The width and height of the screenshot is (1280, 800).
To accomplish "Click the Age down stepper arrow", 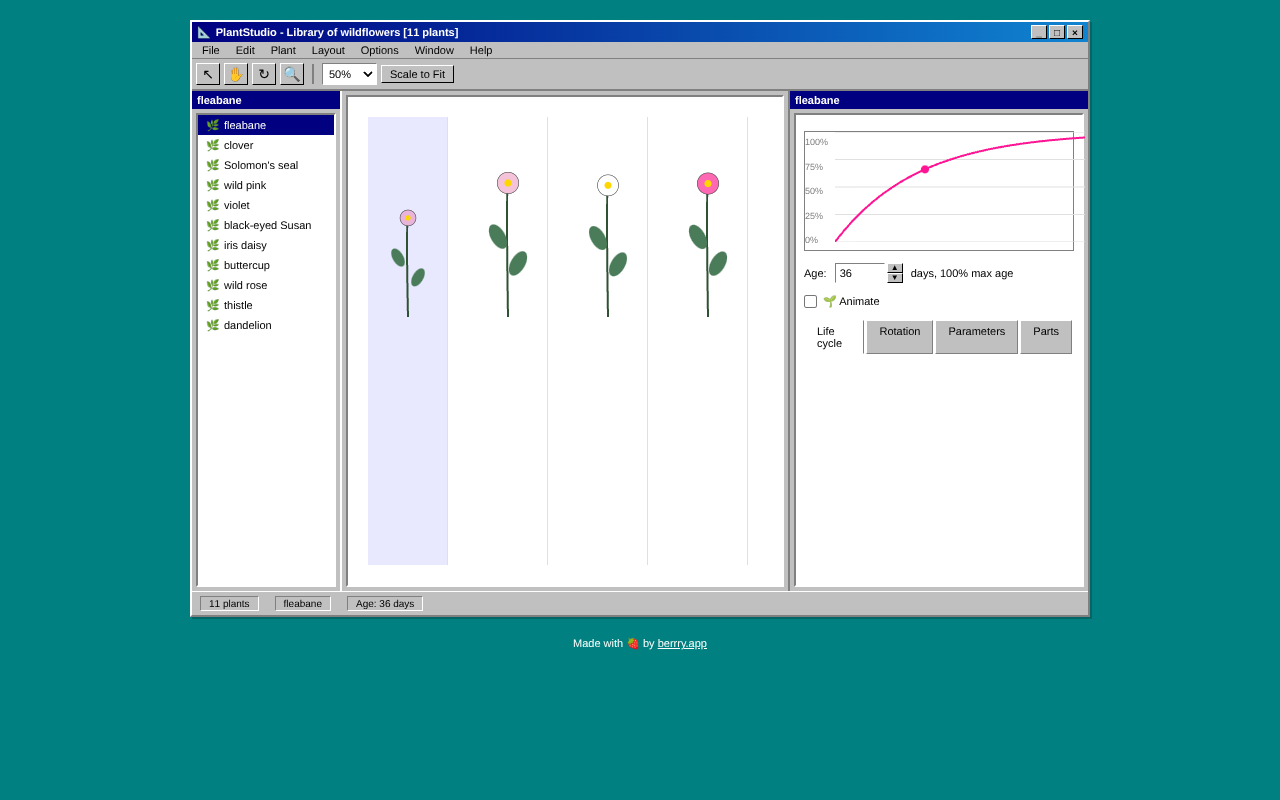I will (x=894, y=276).
